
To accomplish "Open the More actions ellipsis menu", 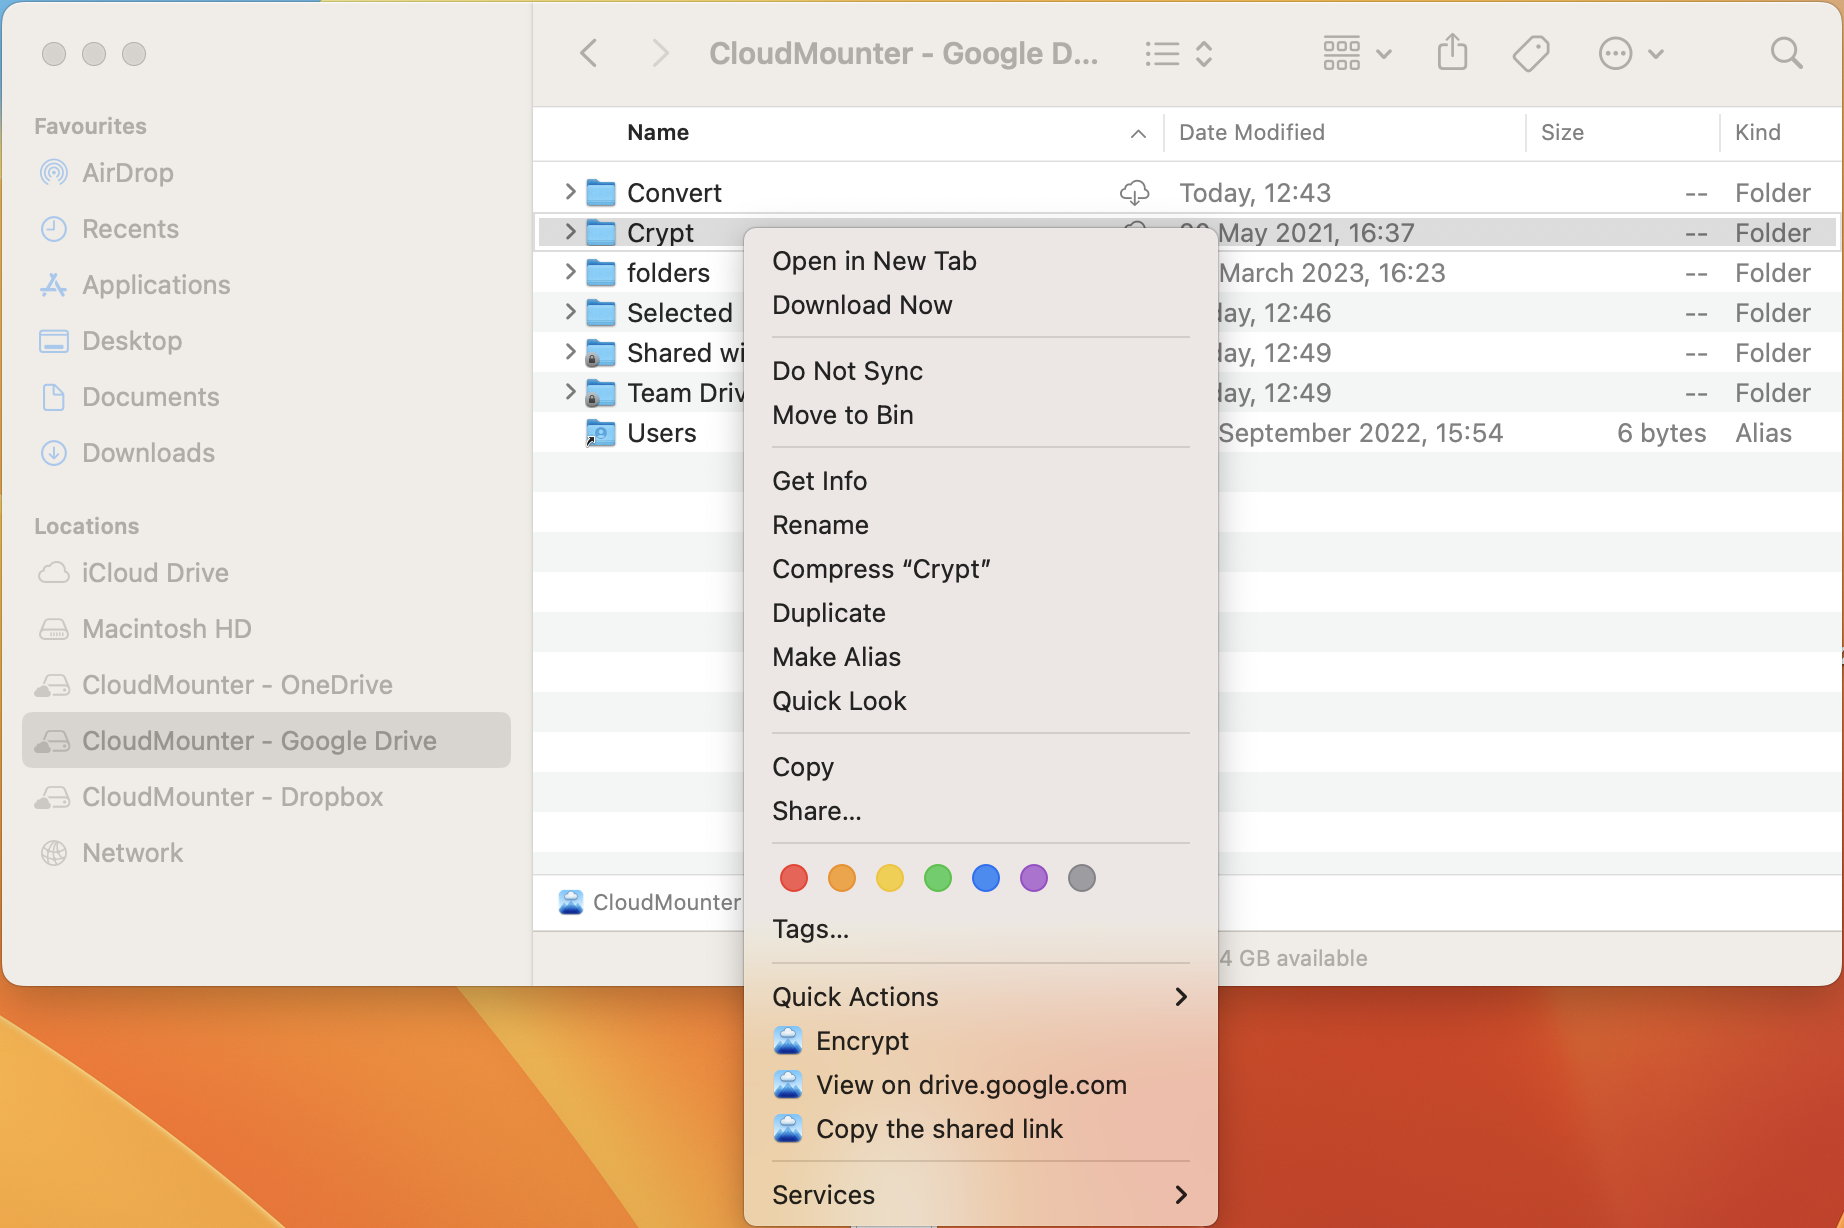I will click(x=1631, y=53).
